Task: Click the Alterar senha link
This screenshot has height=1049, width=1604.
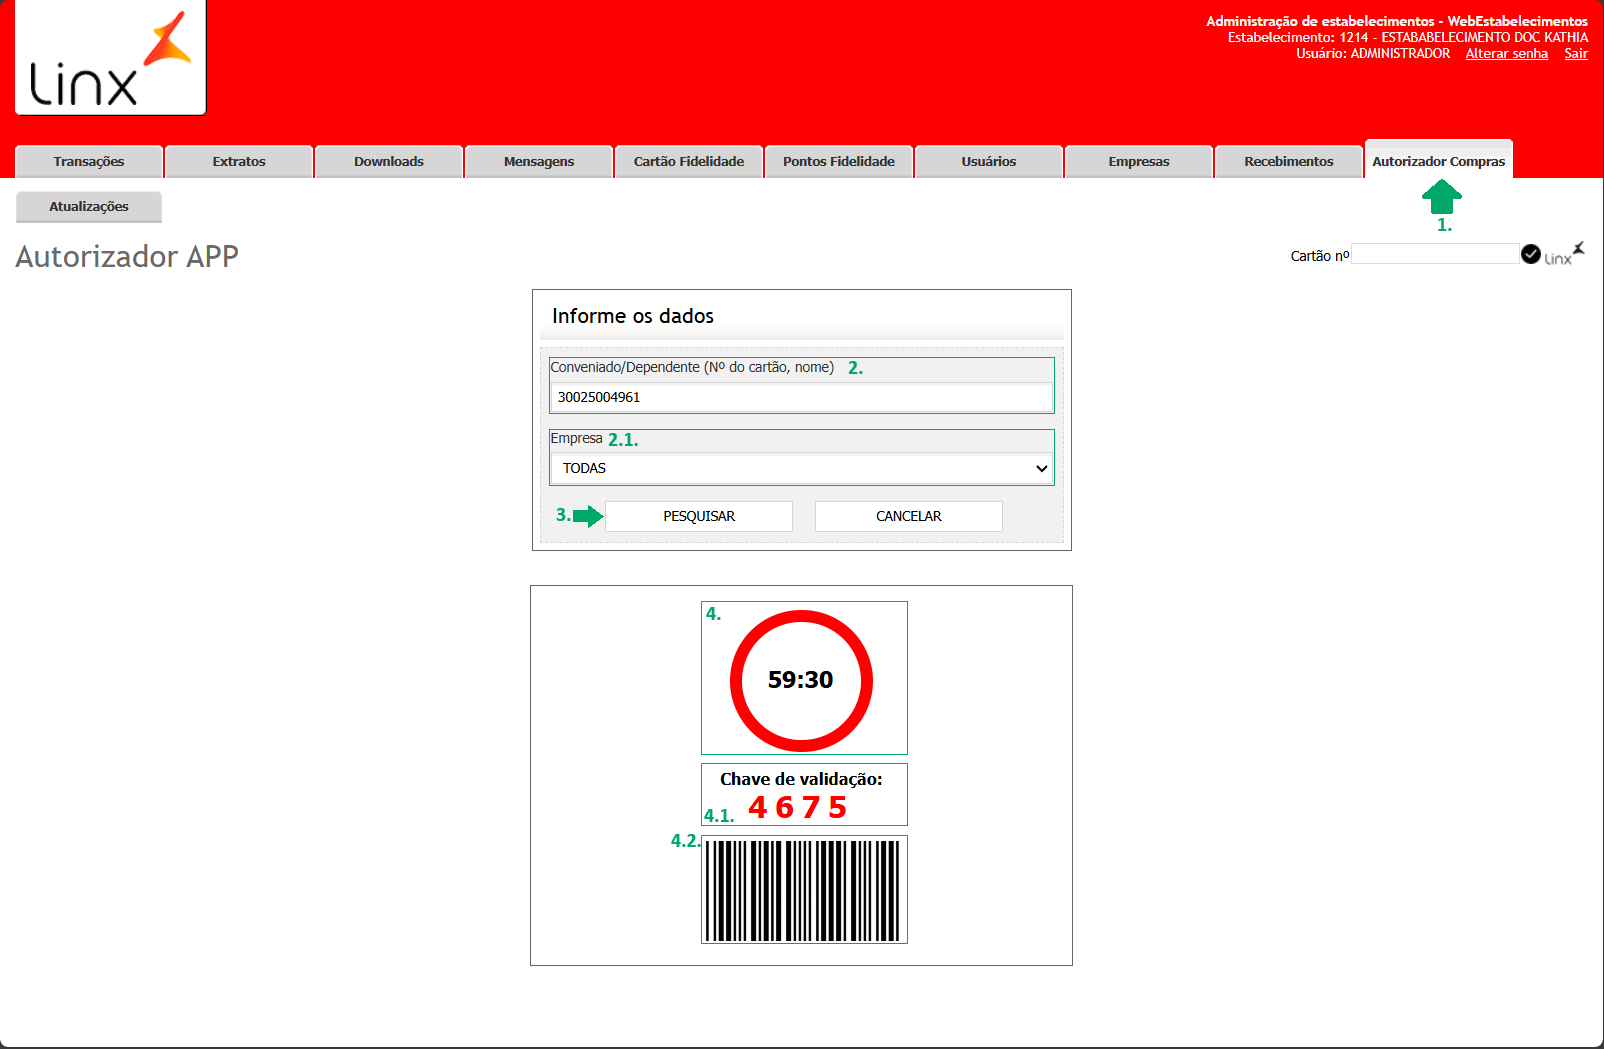Action: 1507,54
